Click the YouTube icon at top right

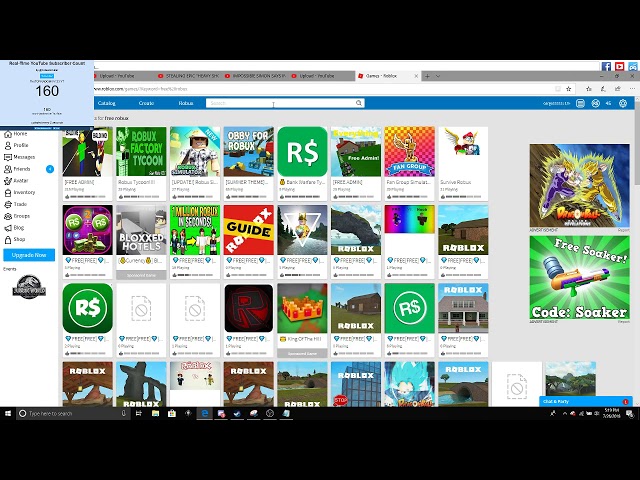coord(620,66)
